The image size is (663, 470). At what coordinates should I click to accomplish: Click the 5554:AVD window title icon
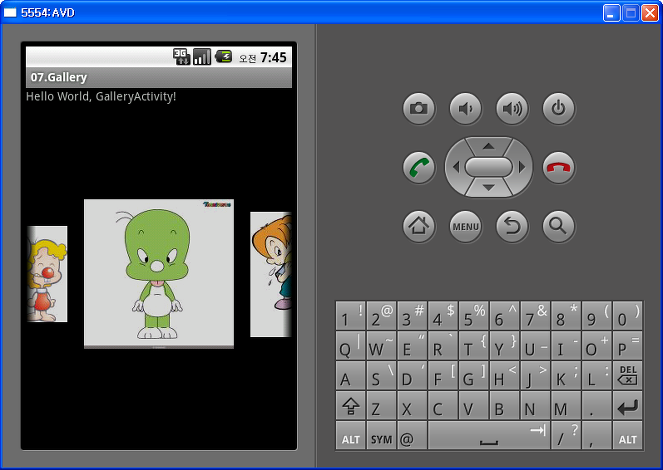[10, 13]
